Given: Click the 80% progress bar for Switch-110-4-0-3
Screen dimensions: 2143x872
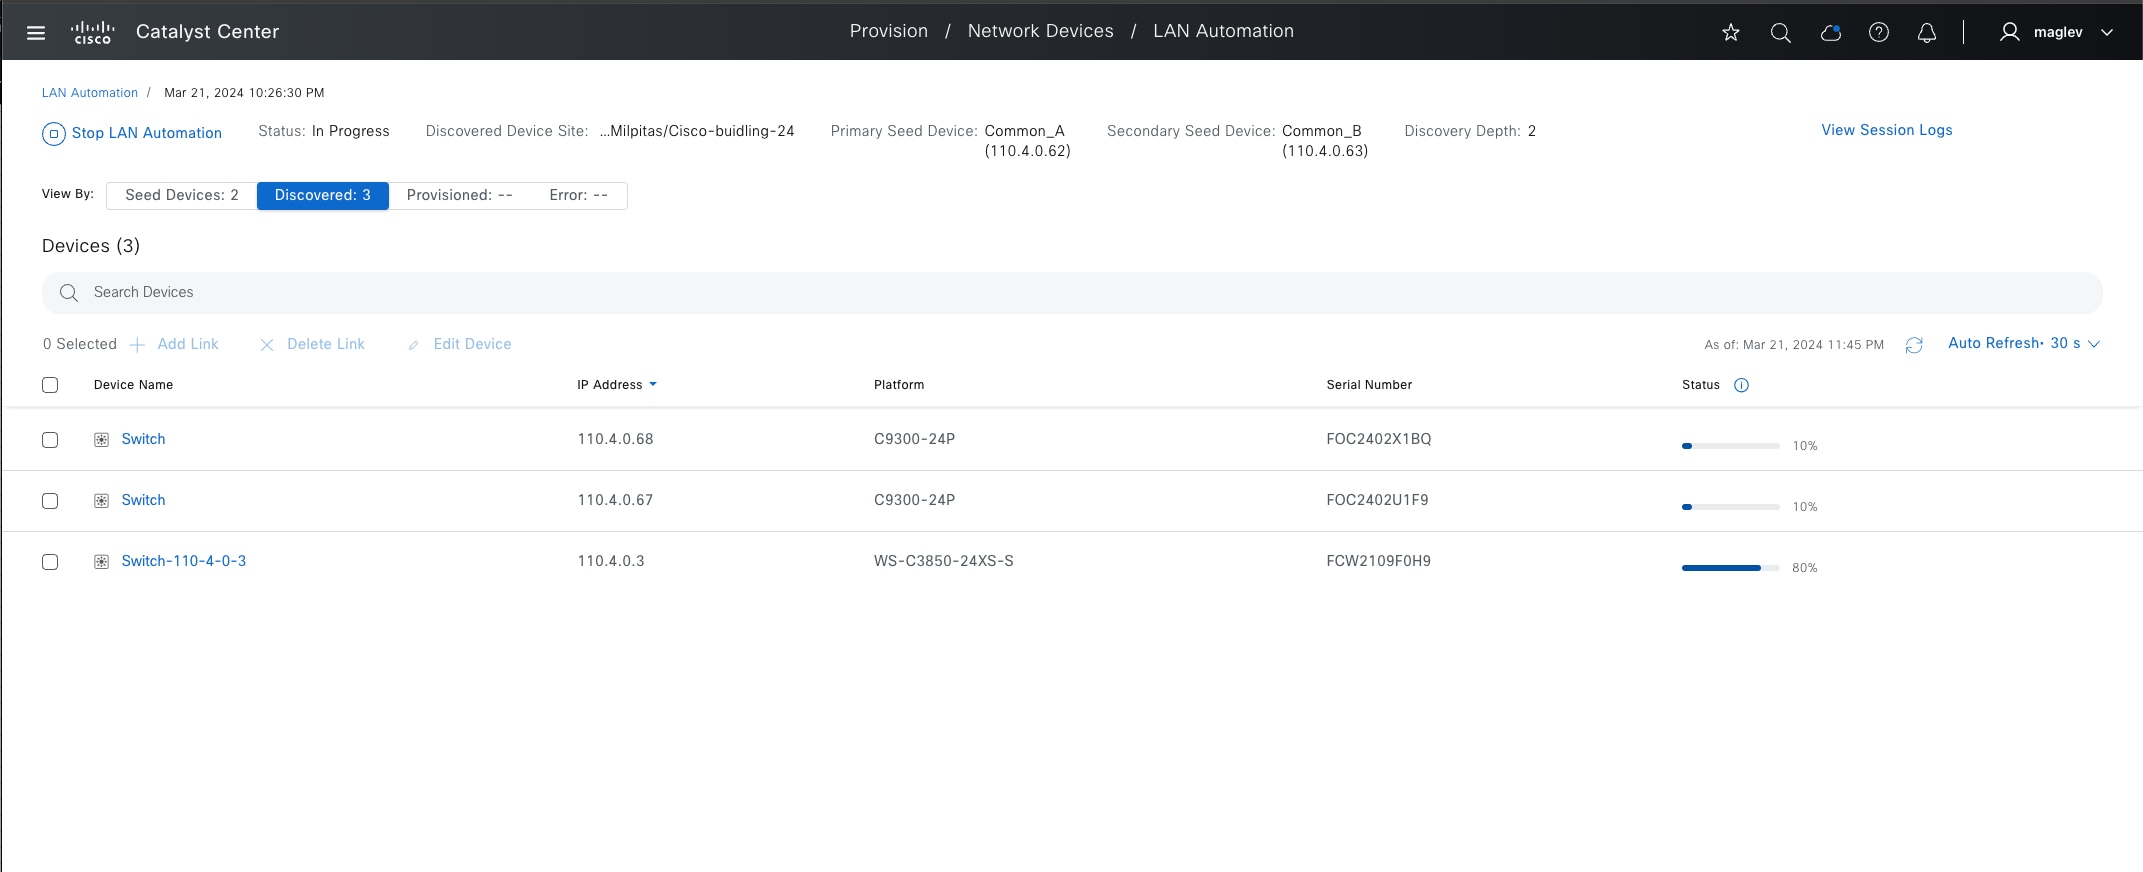Looking at the screenshot, I should [1730, 568].
